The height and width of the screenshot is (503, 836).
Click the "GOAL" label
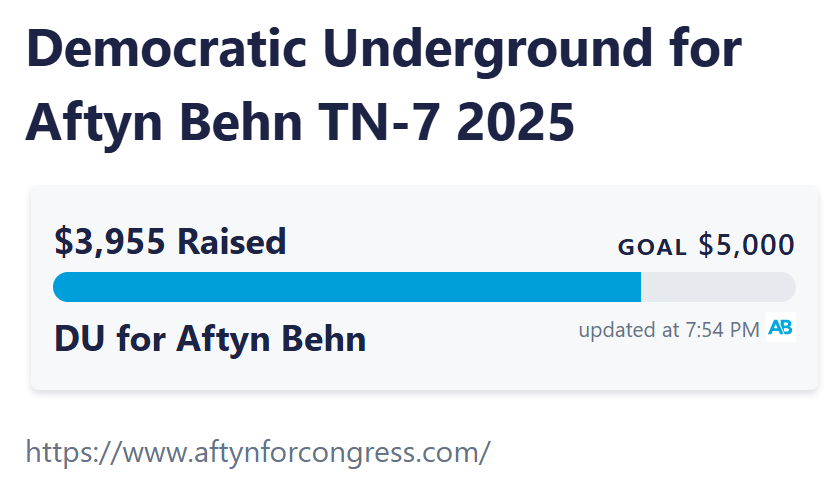(x=652, y=247)
